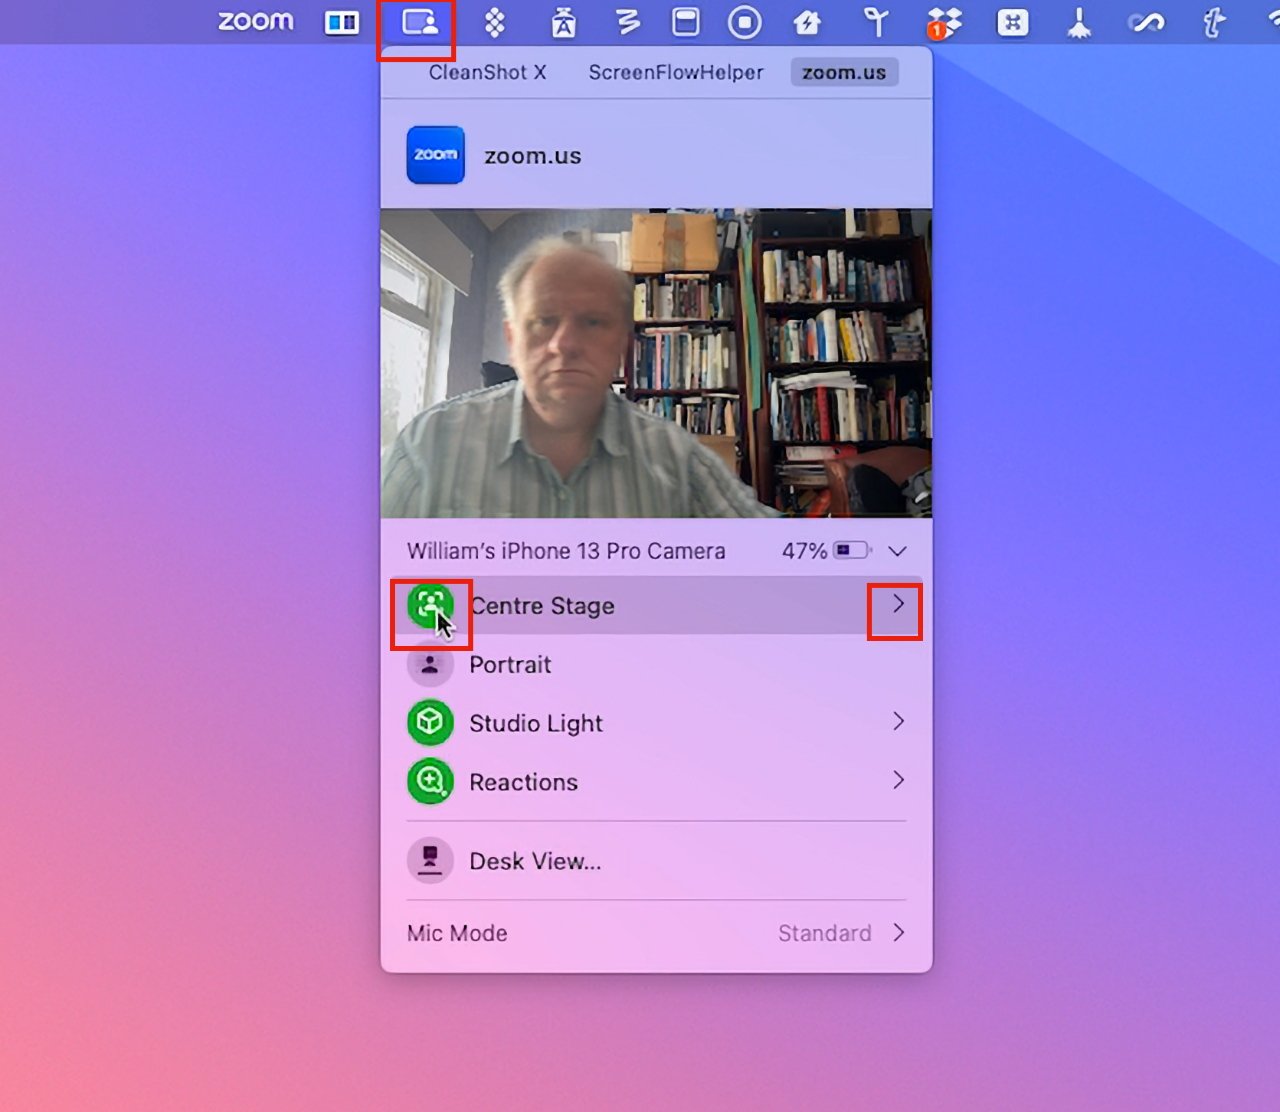The image size is (1280, 1112).
Task: Collapse the iPhone 13 Pro Camera section
Action: pos(897,551)
